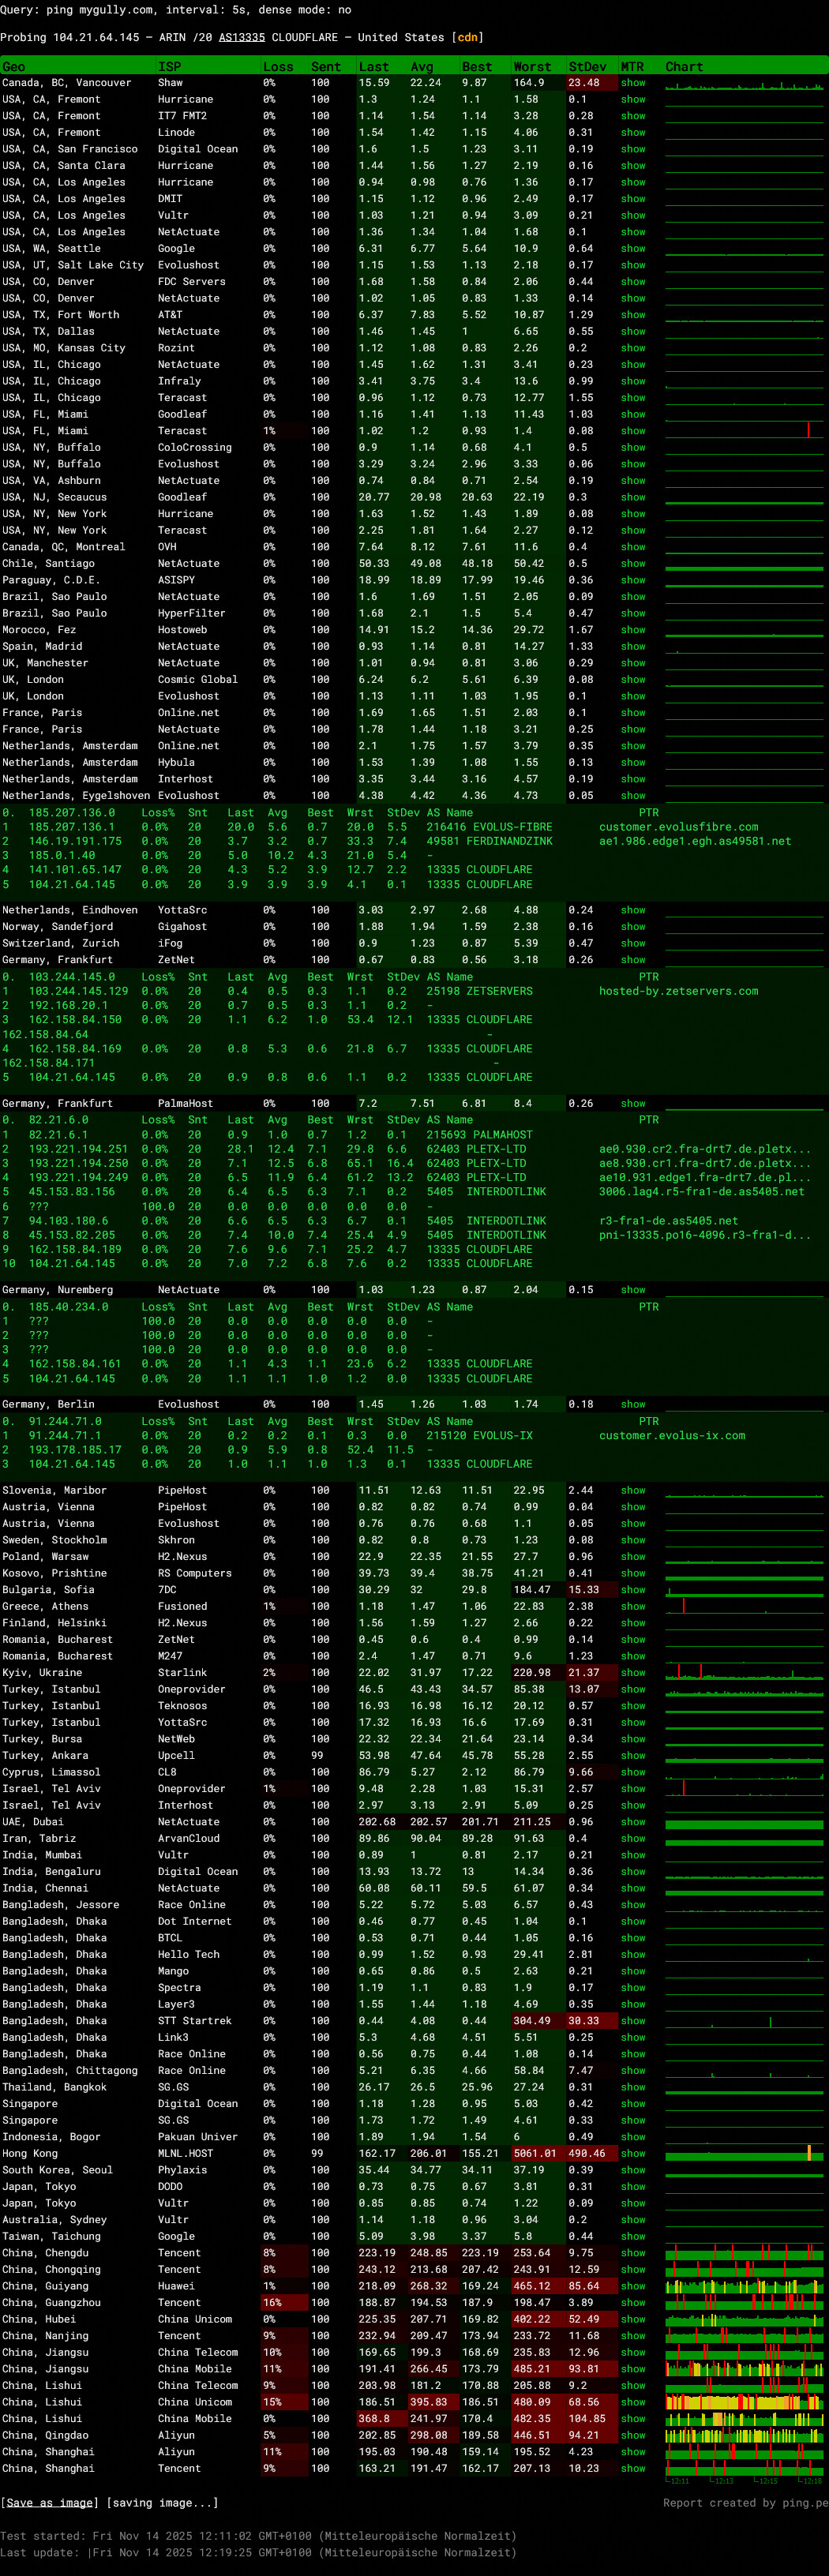
Task: Show MTR for Qingdao Aliyun row
Action: click(x=633, y=2435)
